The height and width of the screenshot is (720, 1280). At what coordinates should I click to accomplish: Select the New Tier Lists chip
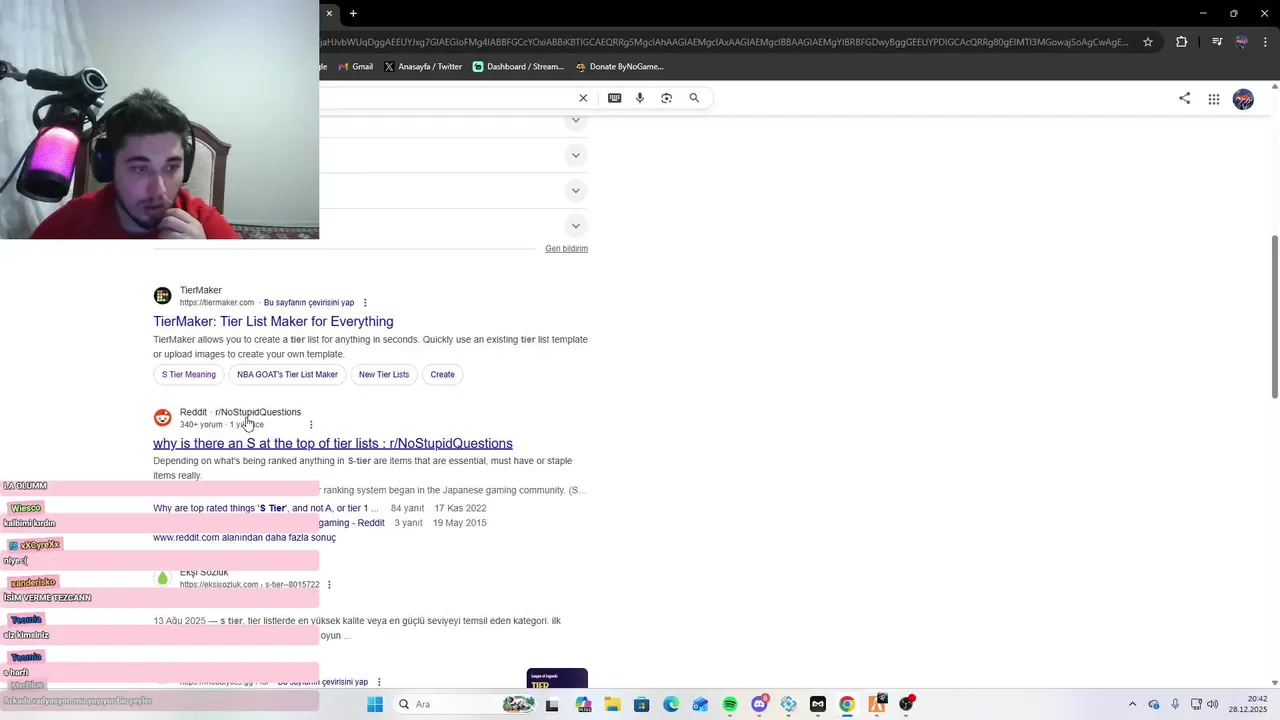384,375
